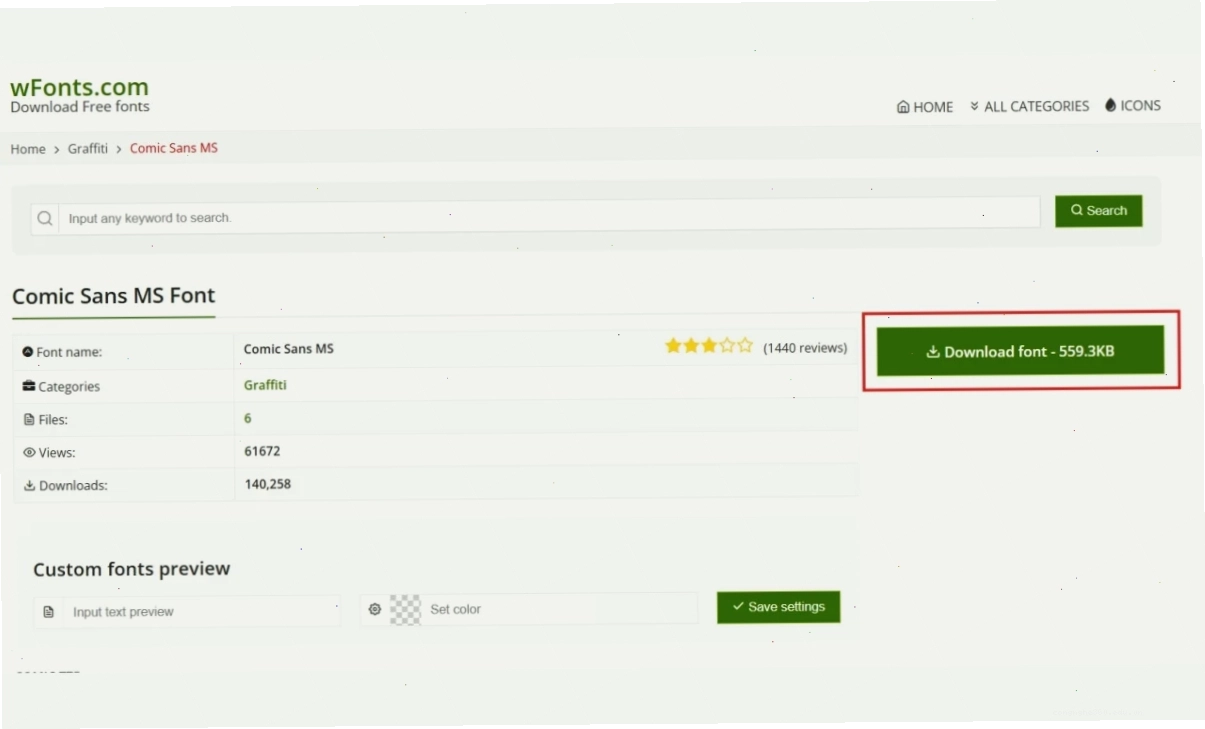Focus the Input text preview field
This screenshot has width=1205, height=729.
click(x=202, y=611)
